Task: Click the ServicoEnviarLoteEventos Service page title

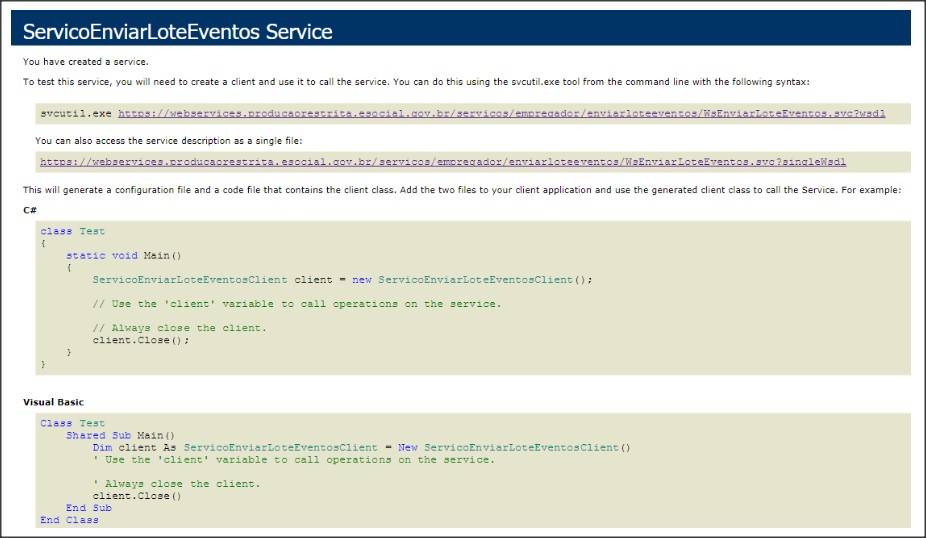Action: coord(177,31)
